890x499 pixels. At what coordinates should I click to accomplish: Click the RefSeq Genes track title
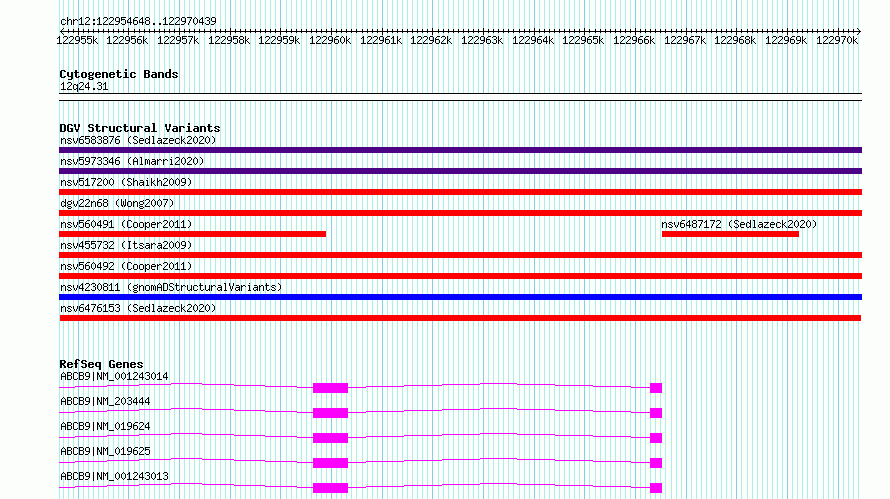(101, 364)
